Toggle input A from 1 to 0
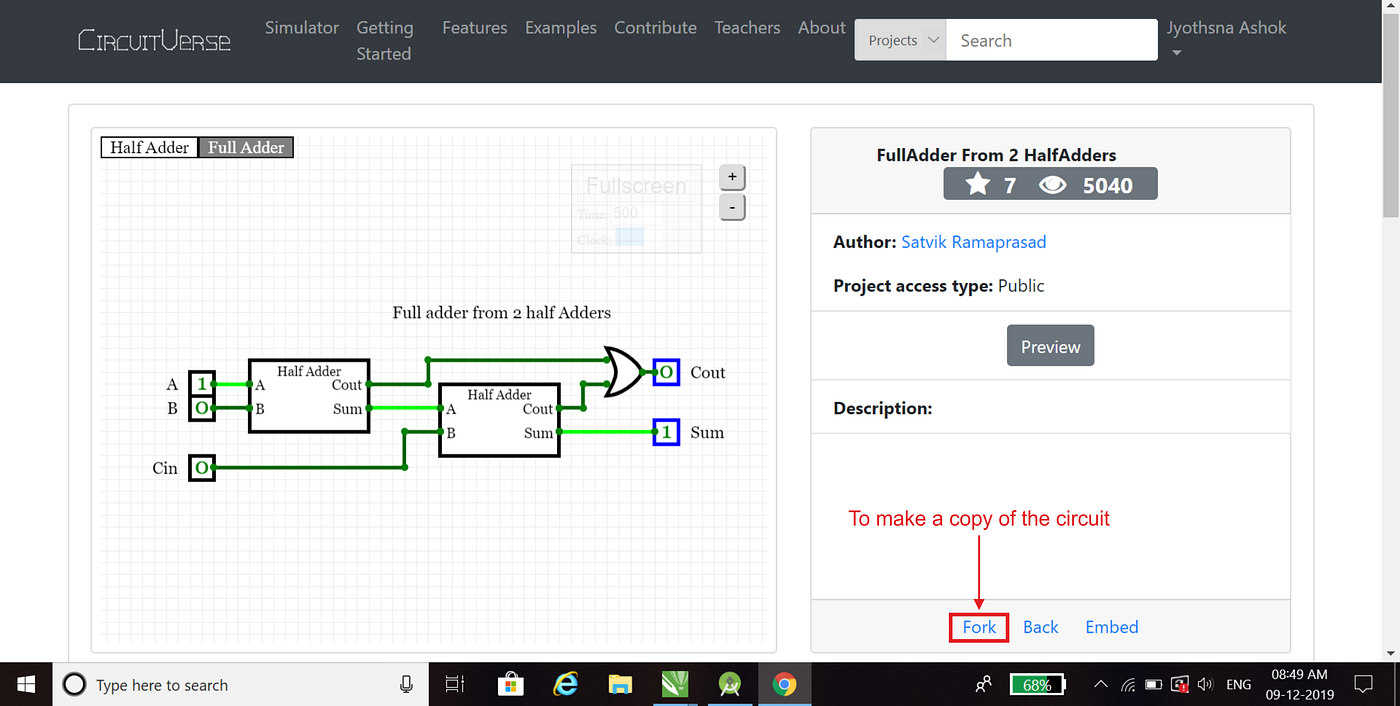The height and width of the screenshot is (706, 1400). coord(202,385)
